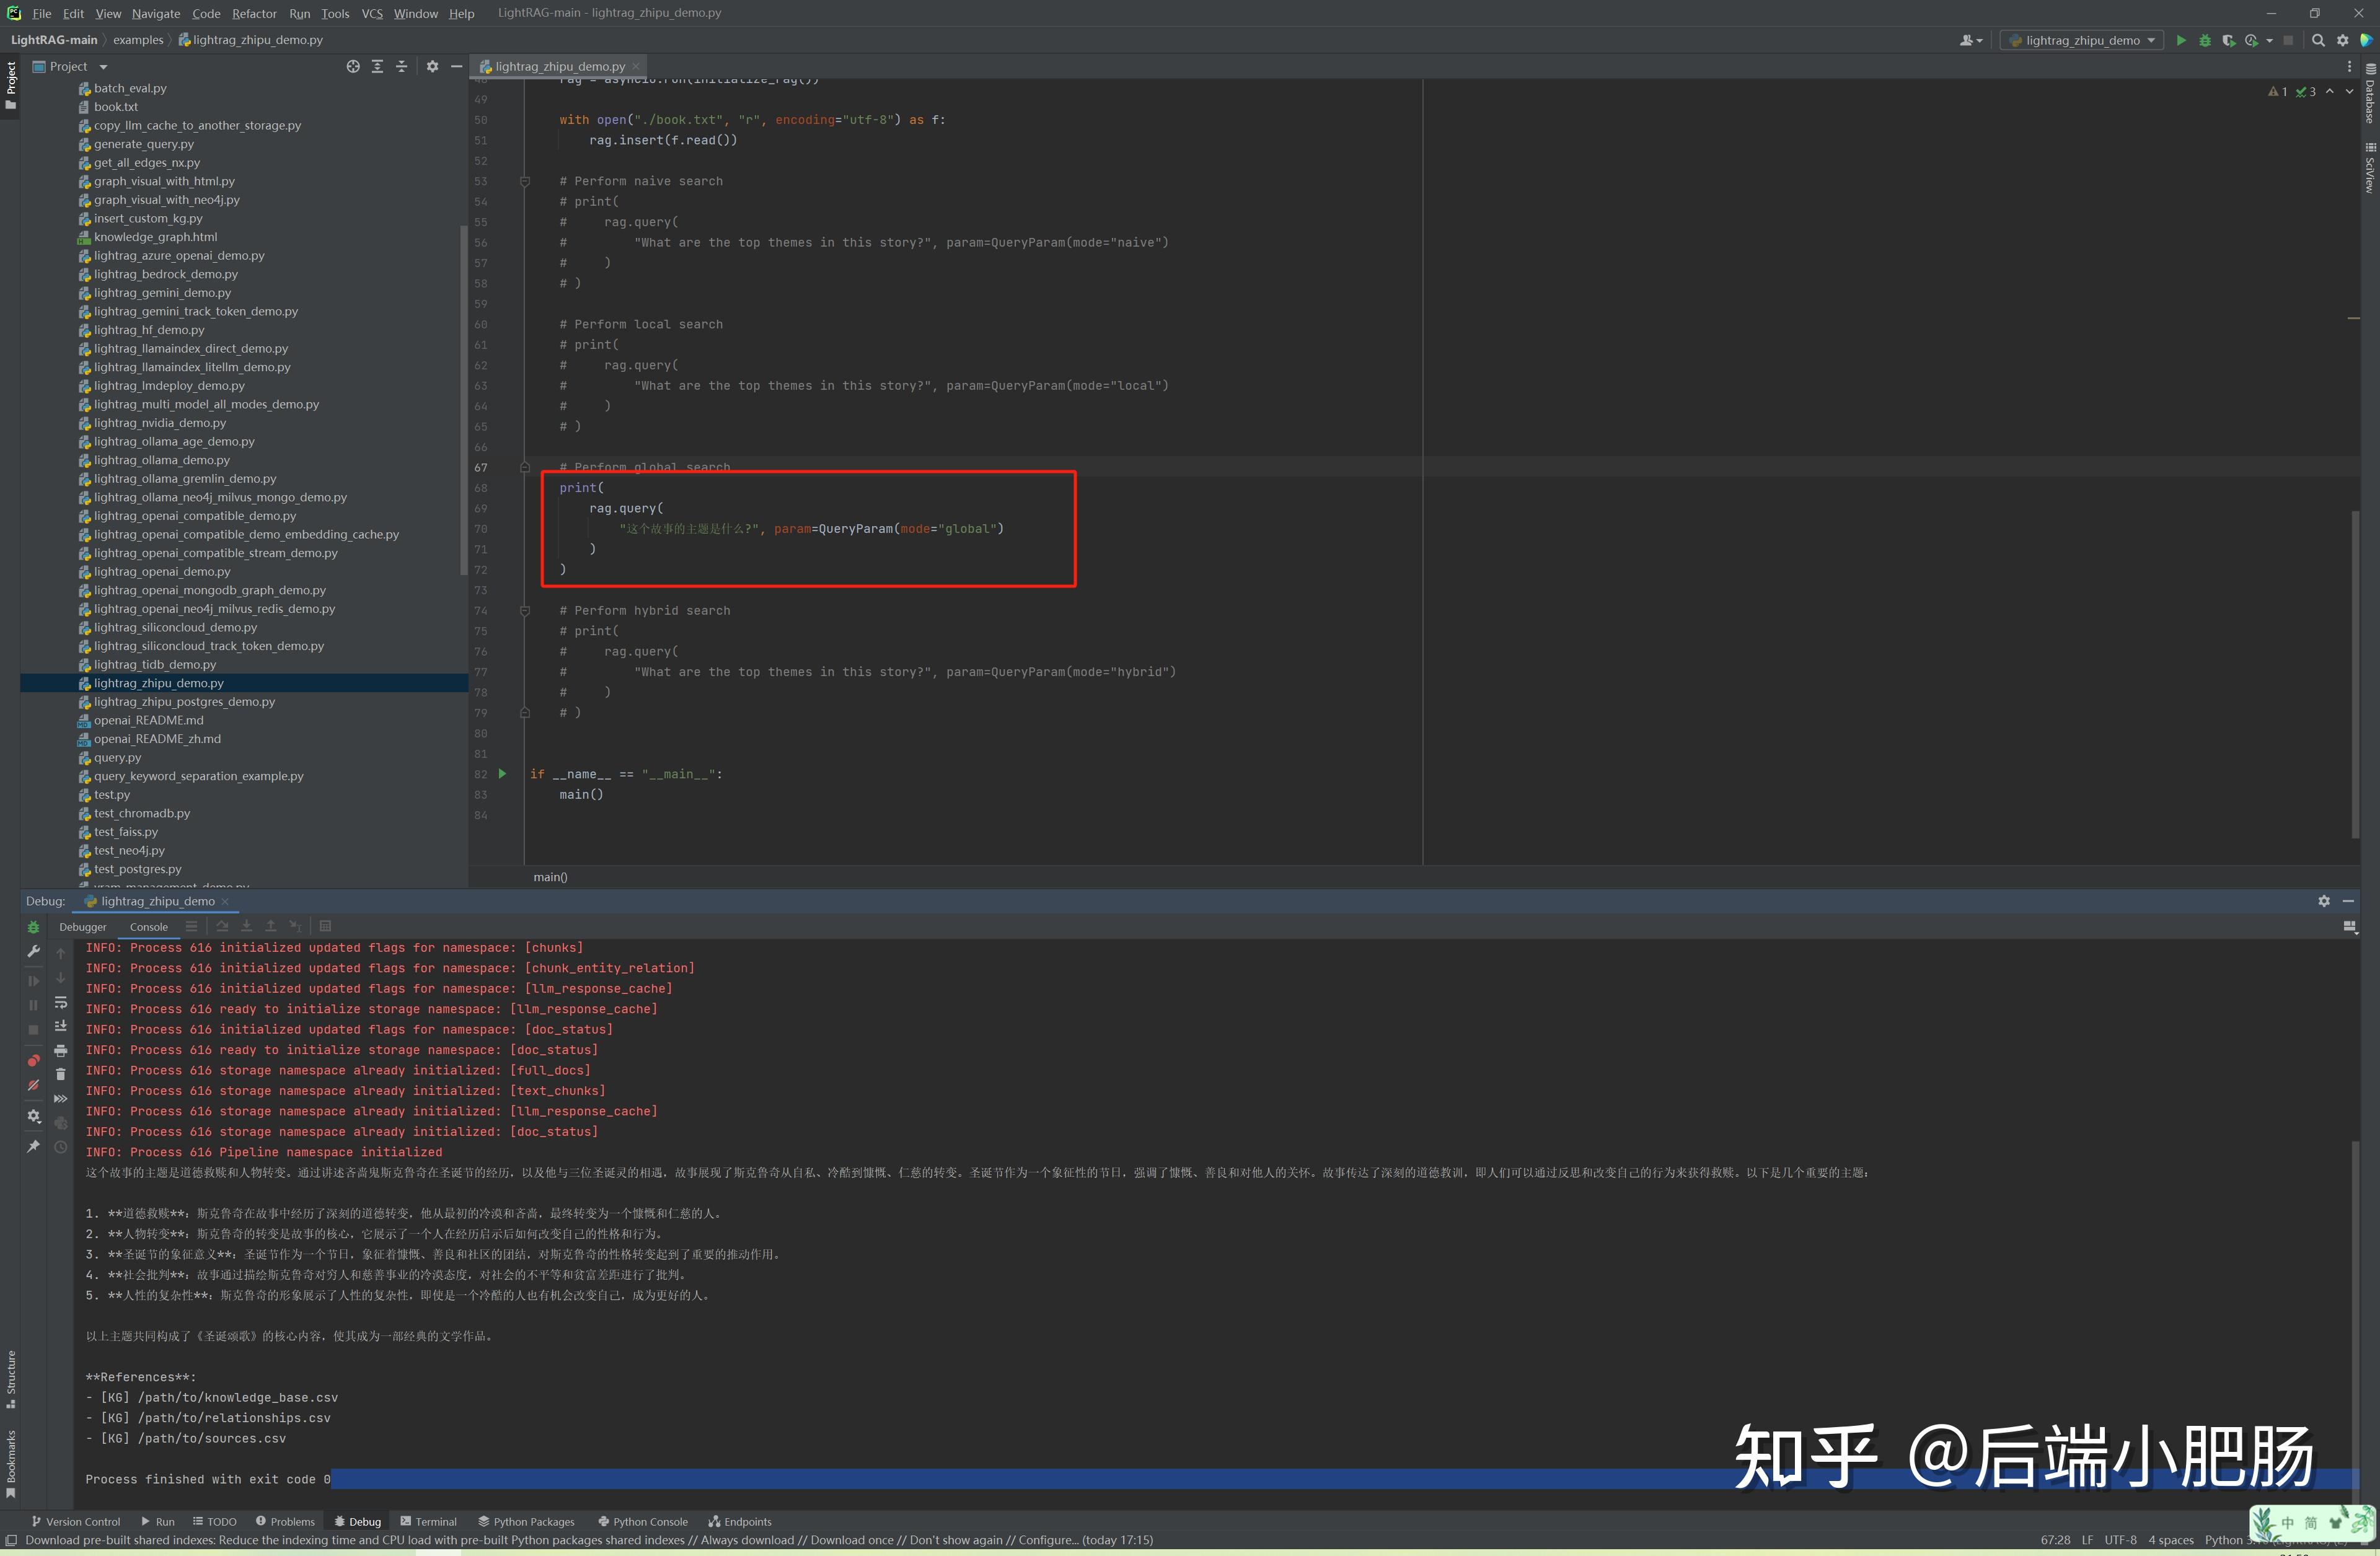This screenshot has width=2380, height=1556.
Task: Open the Refactor menu
Action: point(254,13)
